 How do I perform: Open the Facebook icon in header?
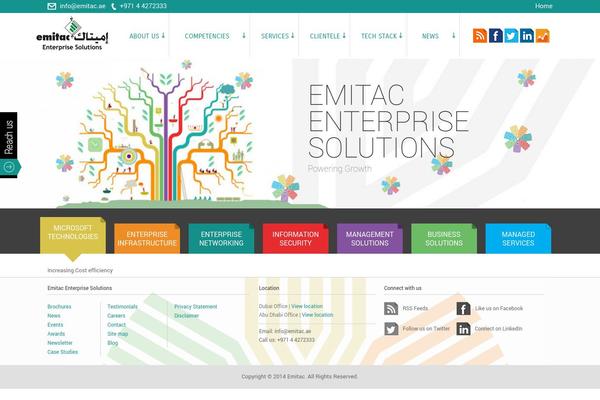pyautogui.click(x=496, y=36)
